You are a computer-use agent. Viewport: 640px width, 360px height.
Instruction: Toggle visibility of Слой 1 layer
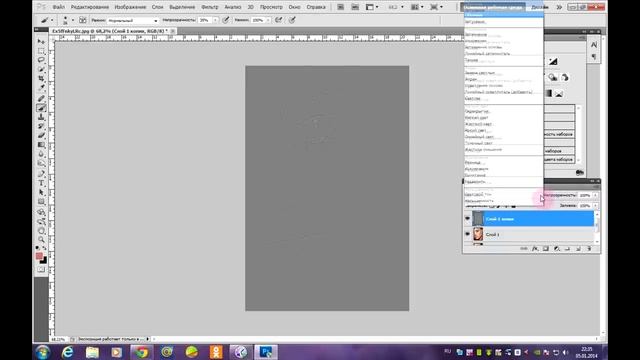[x=467, y=234]
